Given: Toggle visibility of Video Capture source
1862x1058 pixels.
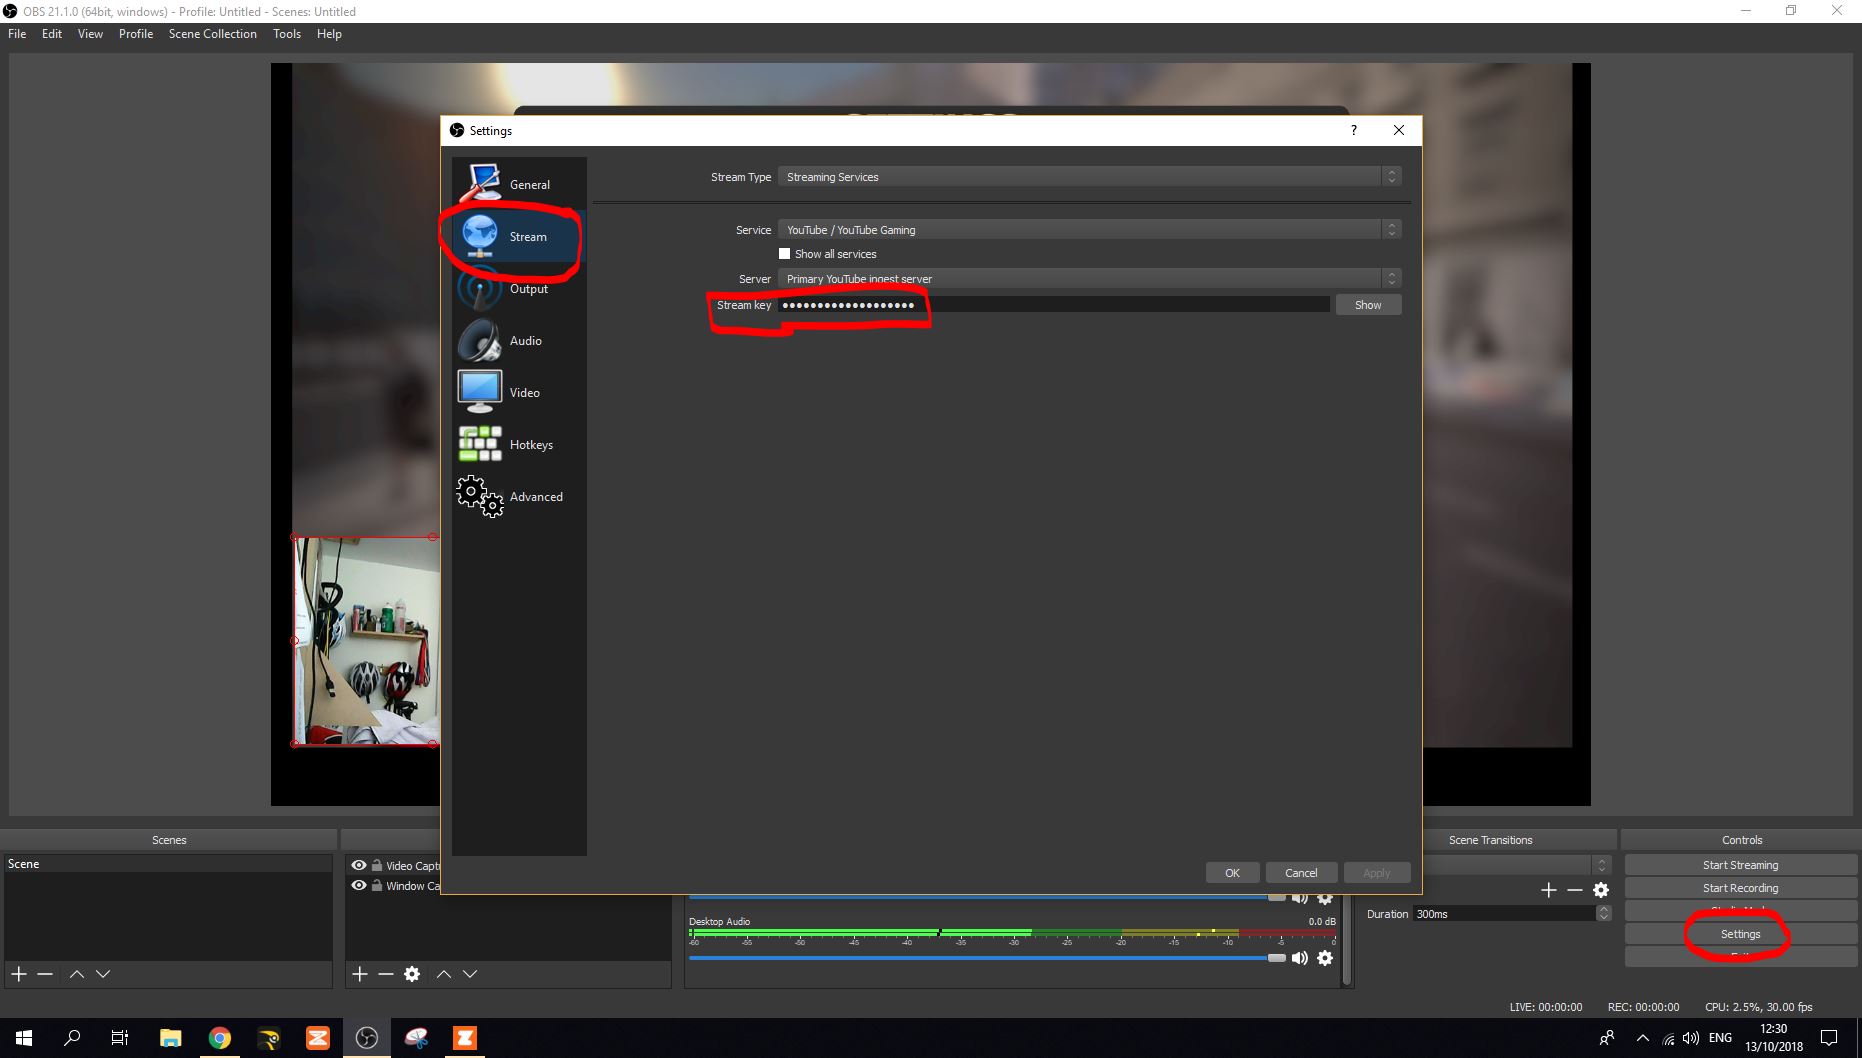Looking at the screenshot, I should click(x=359, y=866).
